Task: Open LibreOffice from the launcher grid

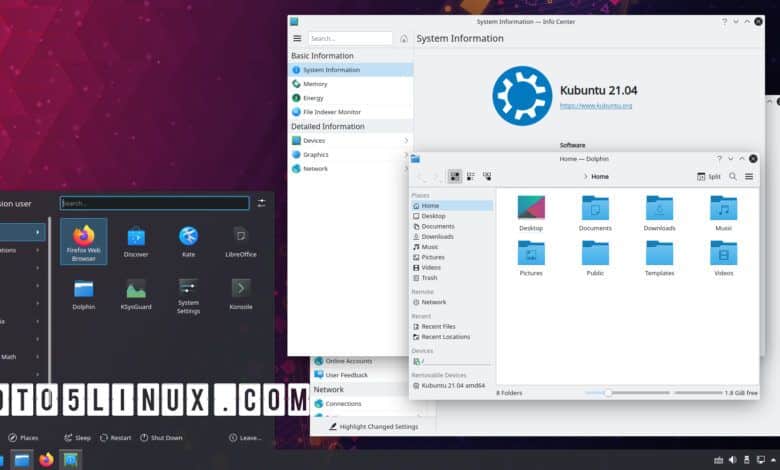Action: pos(241,242)
